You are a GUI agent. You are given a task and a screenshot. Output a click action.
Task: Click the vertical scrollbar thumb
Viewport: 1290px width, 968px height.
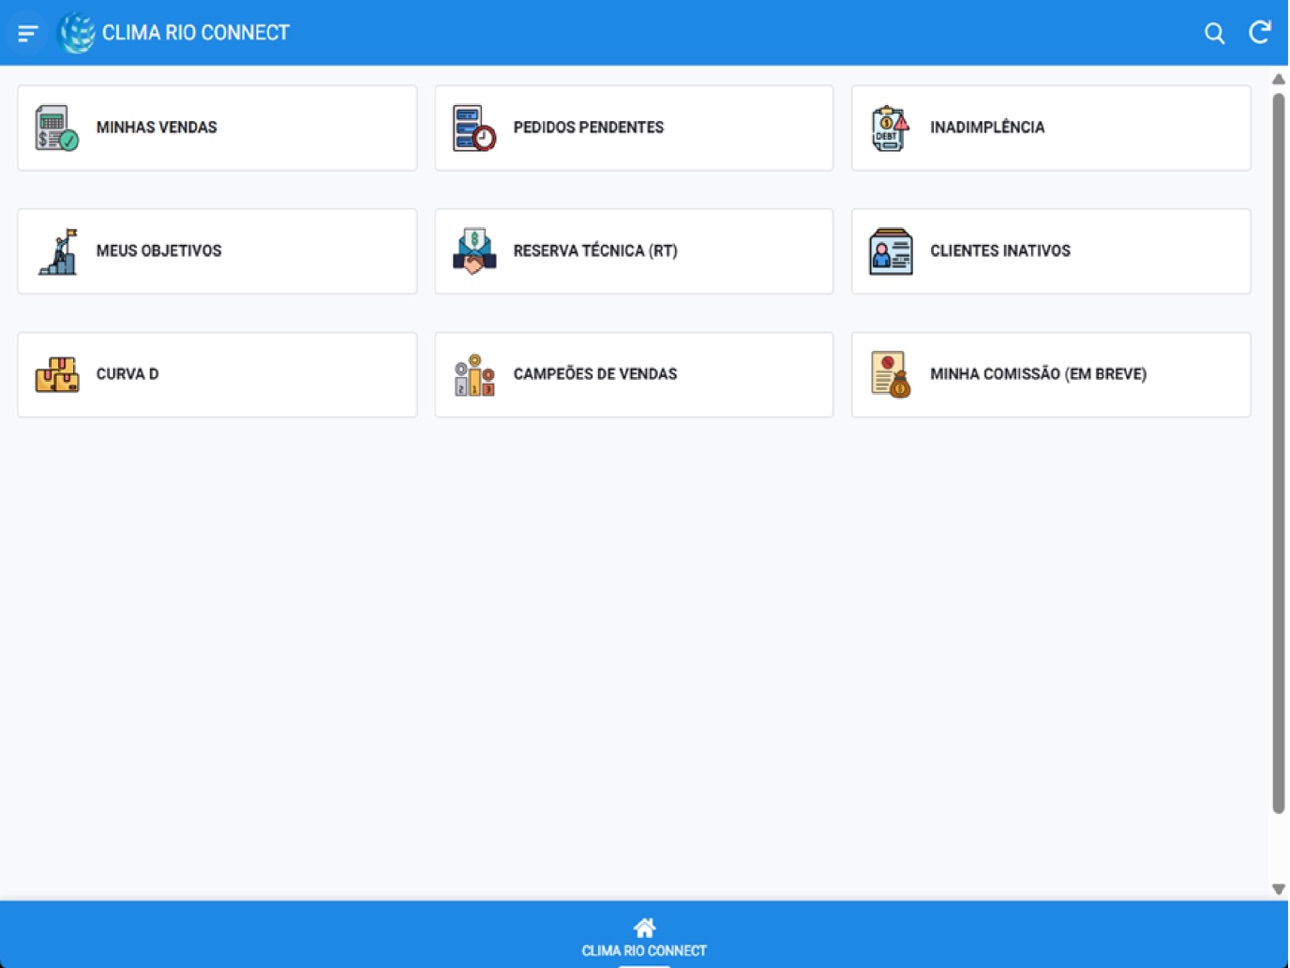(x=1278, y=454)
